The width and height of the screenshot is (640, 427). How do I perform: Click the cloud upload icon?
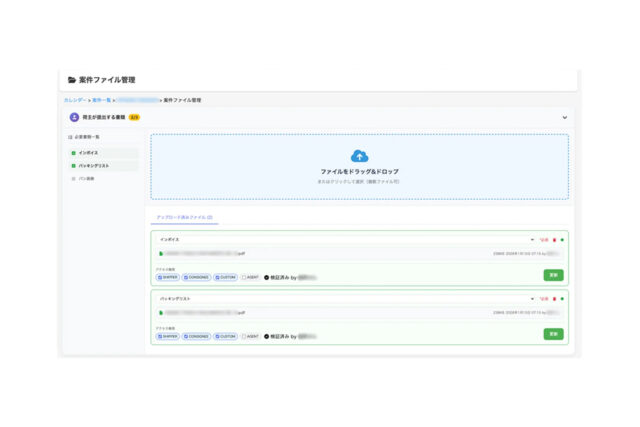tap(360, 156)
